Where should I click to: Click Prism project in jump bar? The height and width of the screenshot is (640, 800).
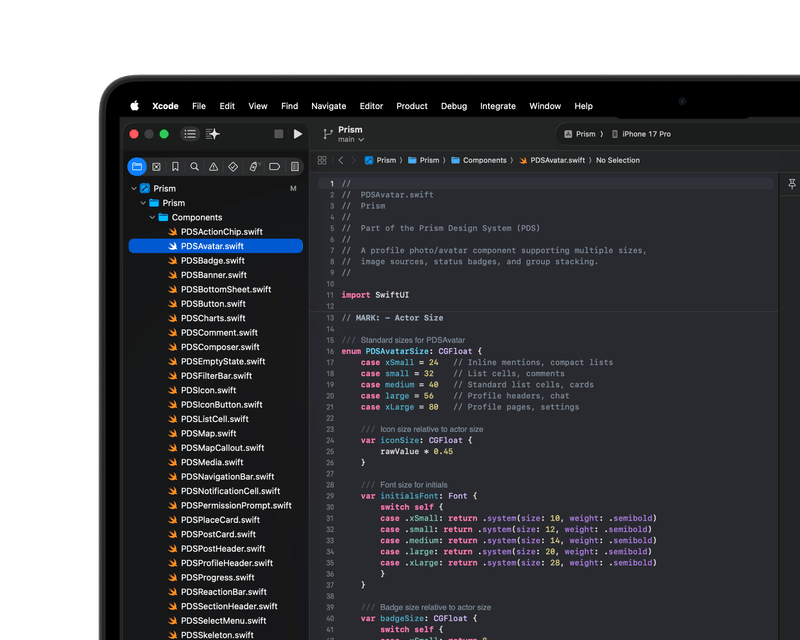coord(381,160)
